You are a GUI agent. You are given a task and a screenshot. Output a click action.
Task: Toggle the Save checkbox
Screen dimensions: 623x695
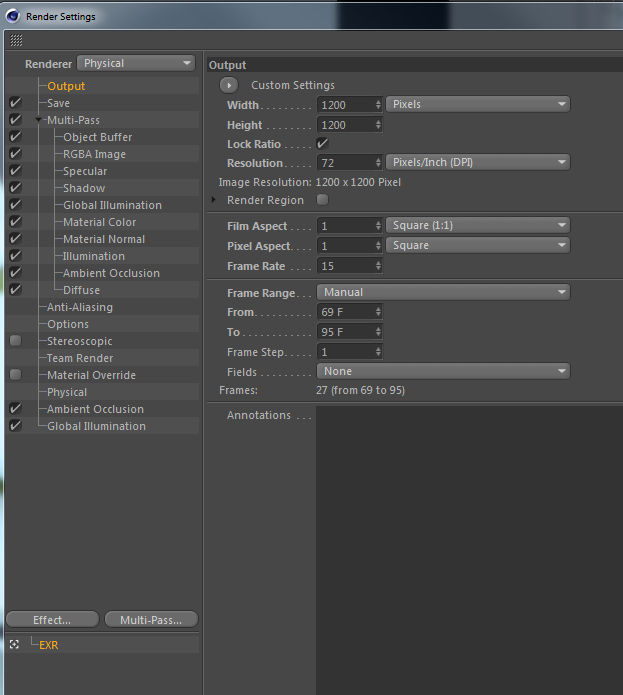point(15,103)
